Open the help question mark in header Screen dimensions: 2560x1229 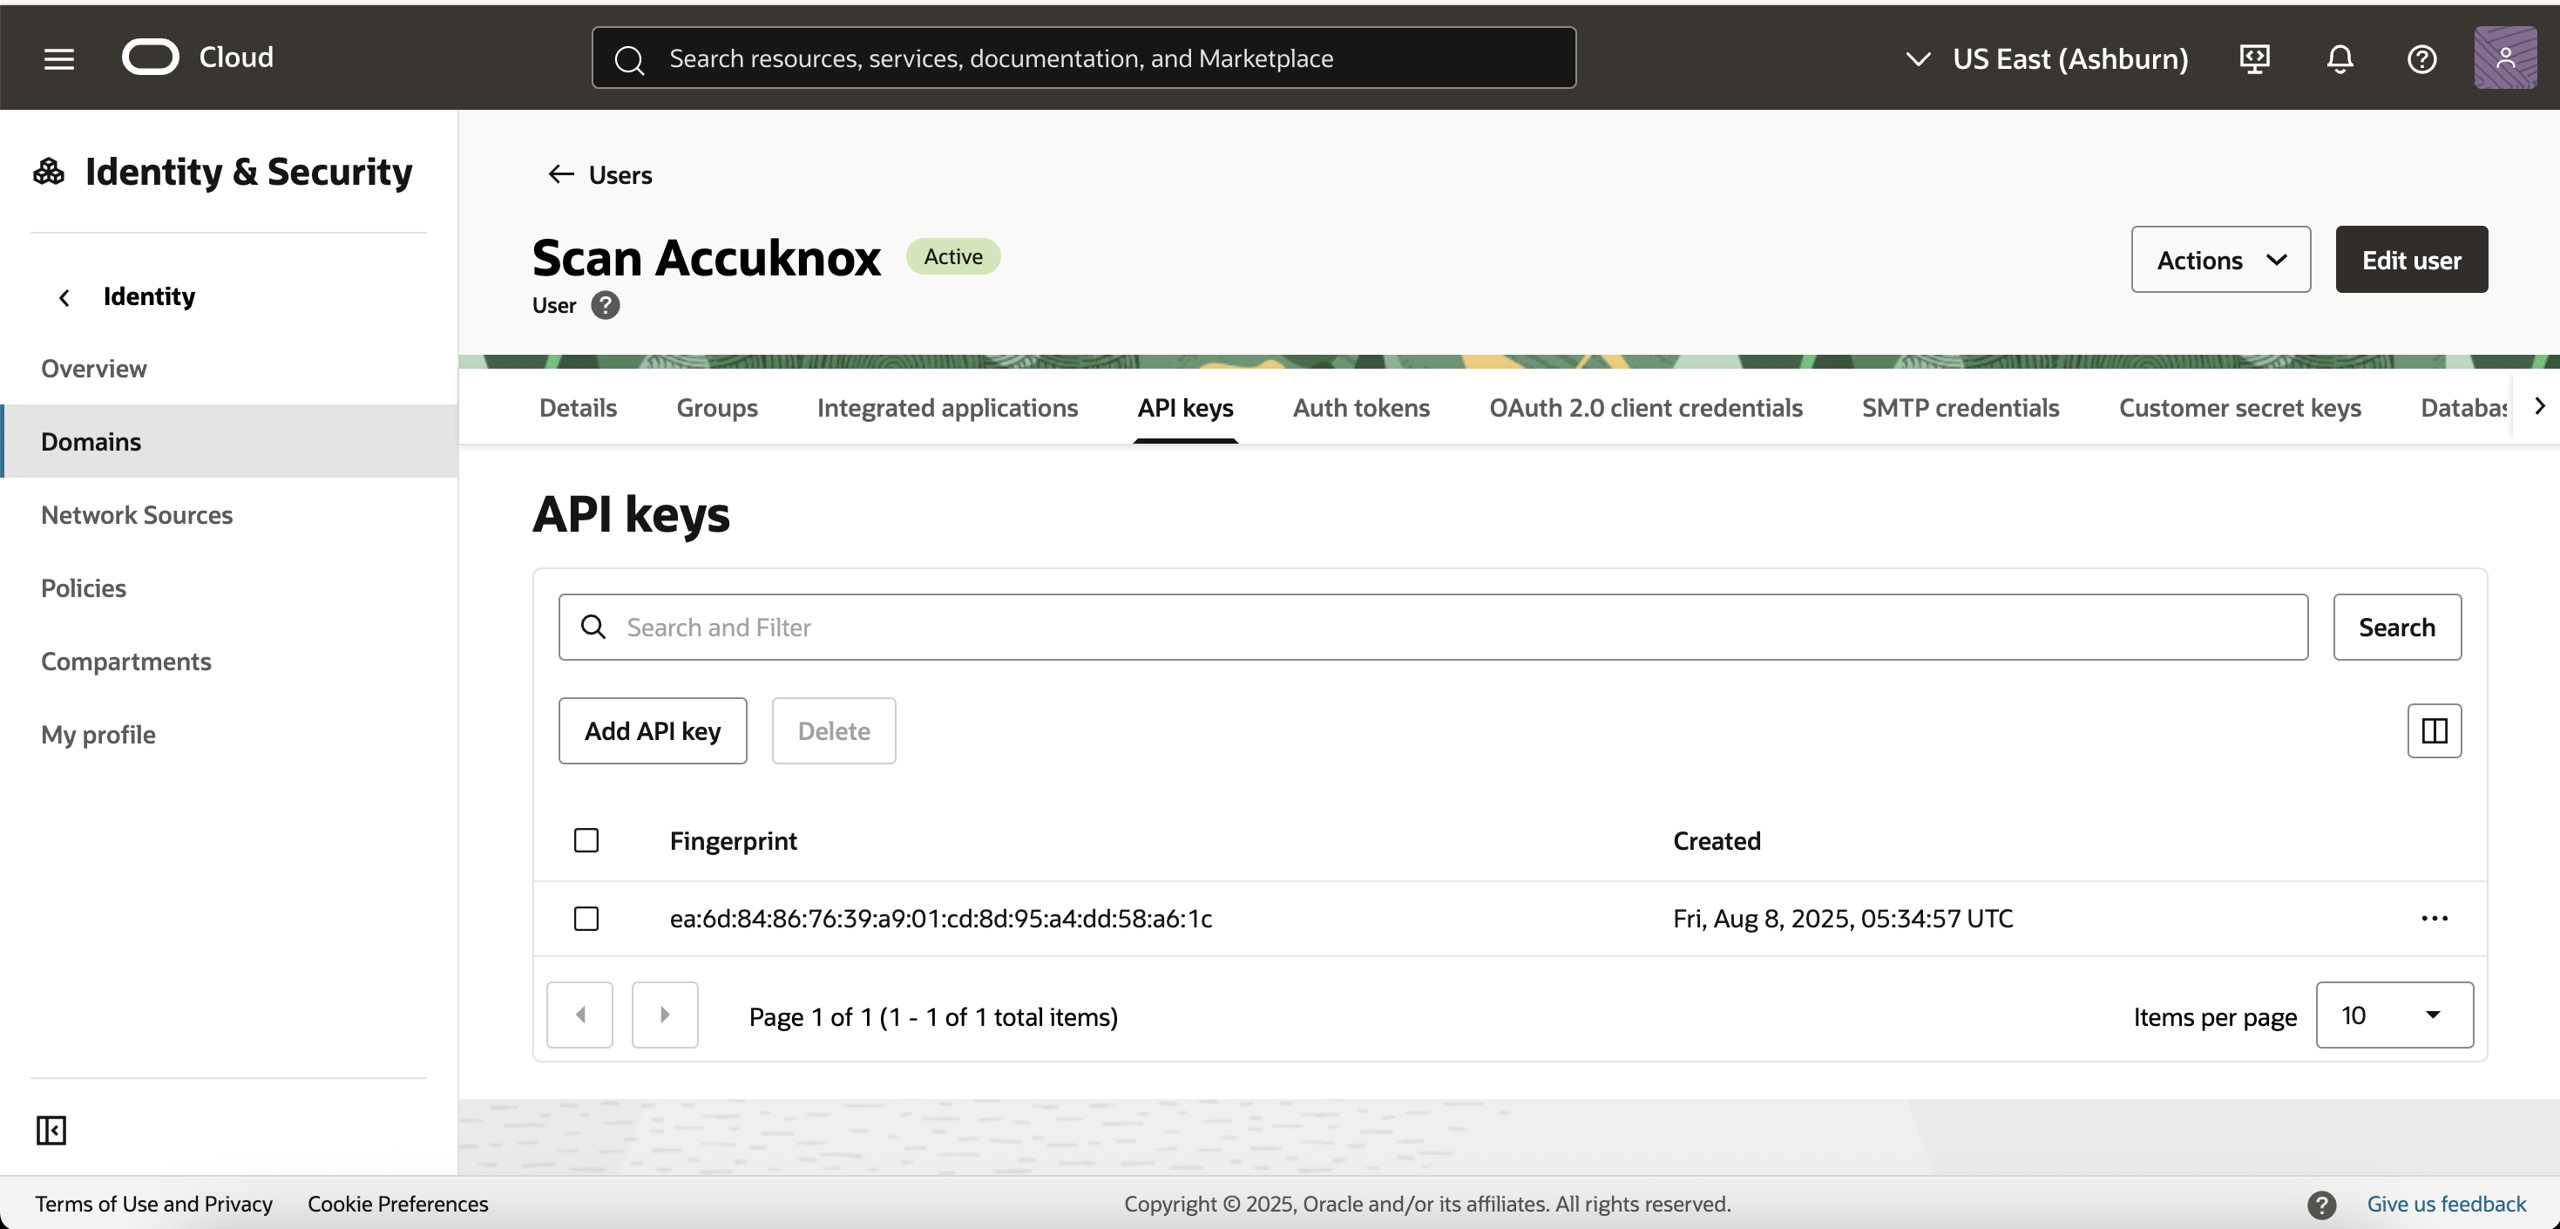(x=2421, y=58)
